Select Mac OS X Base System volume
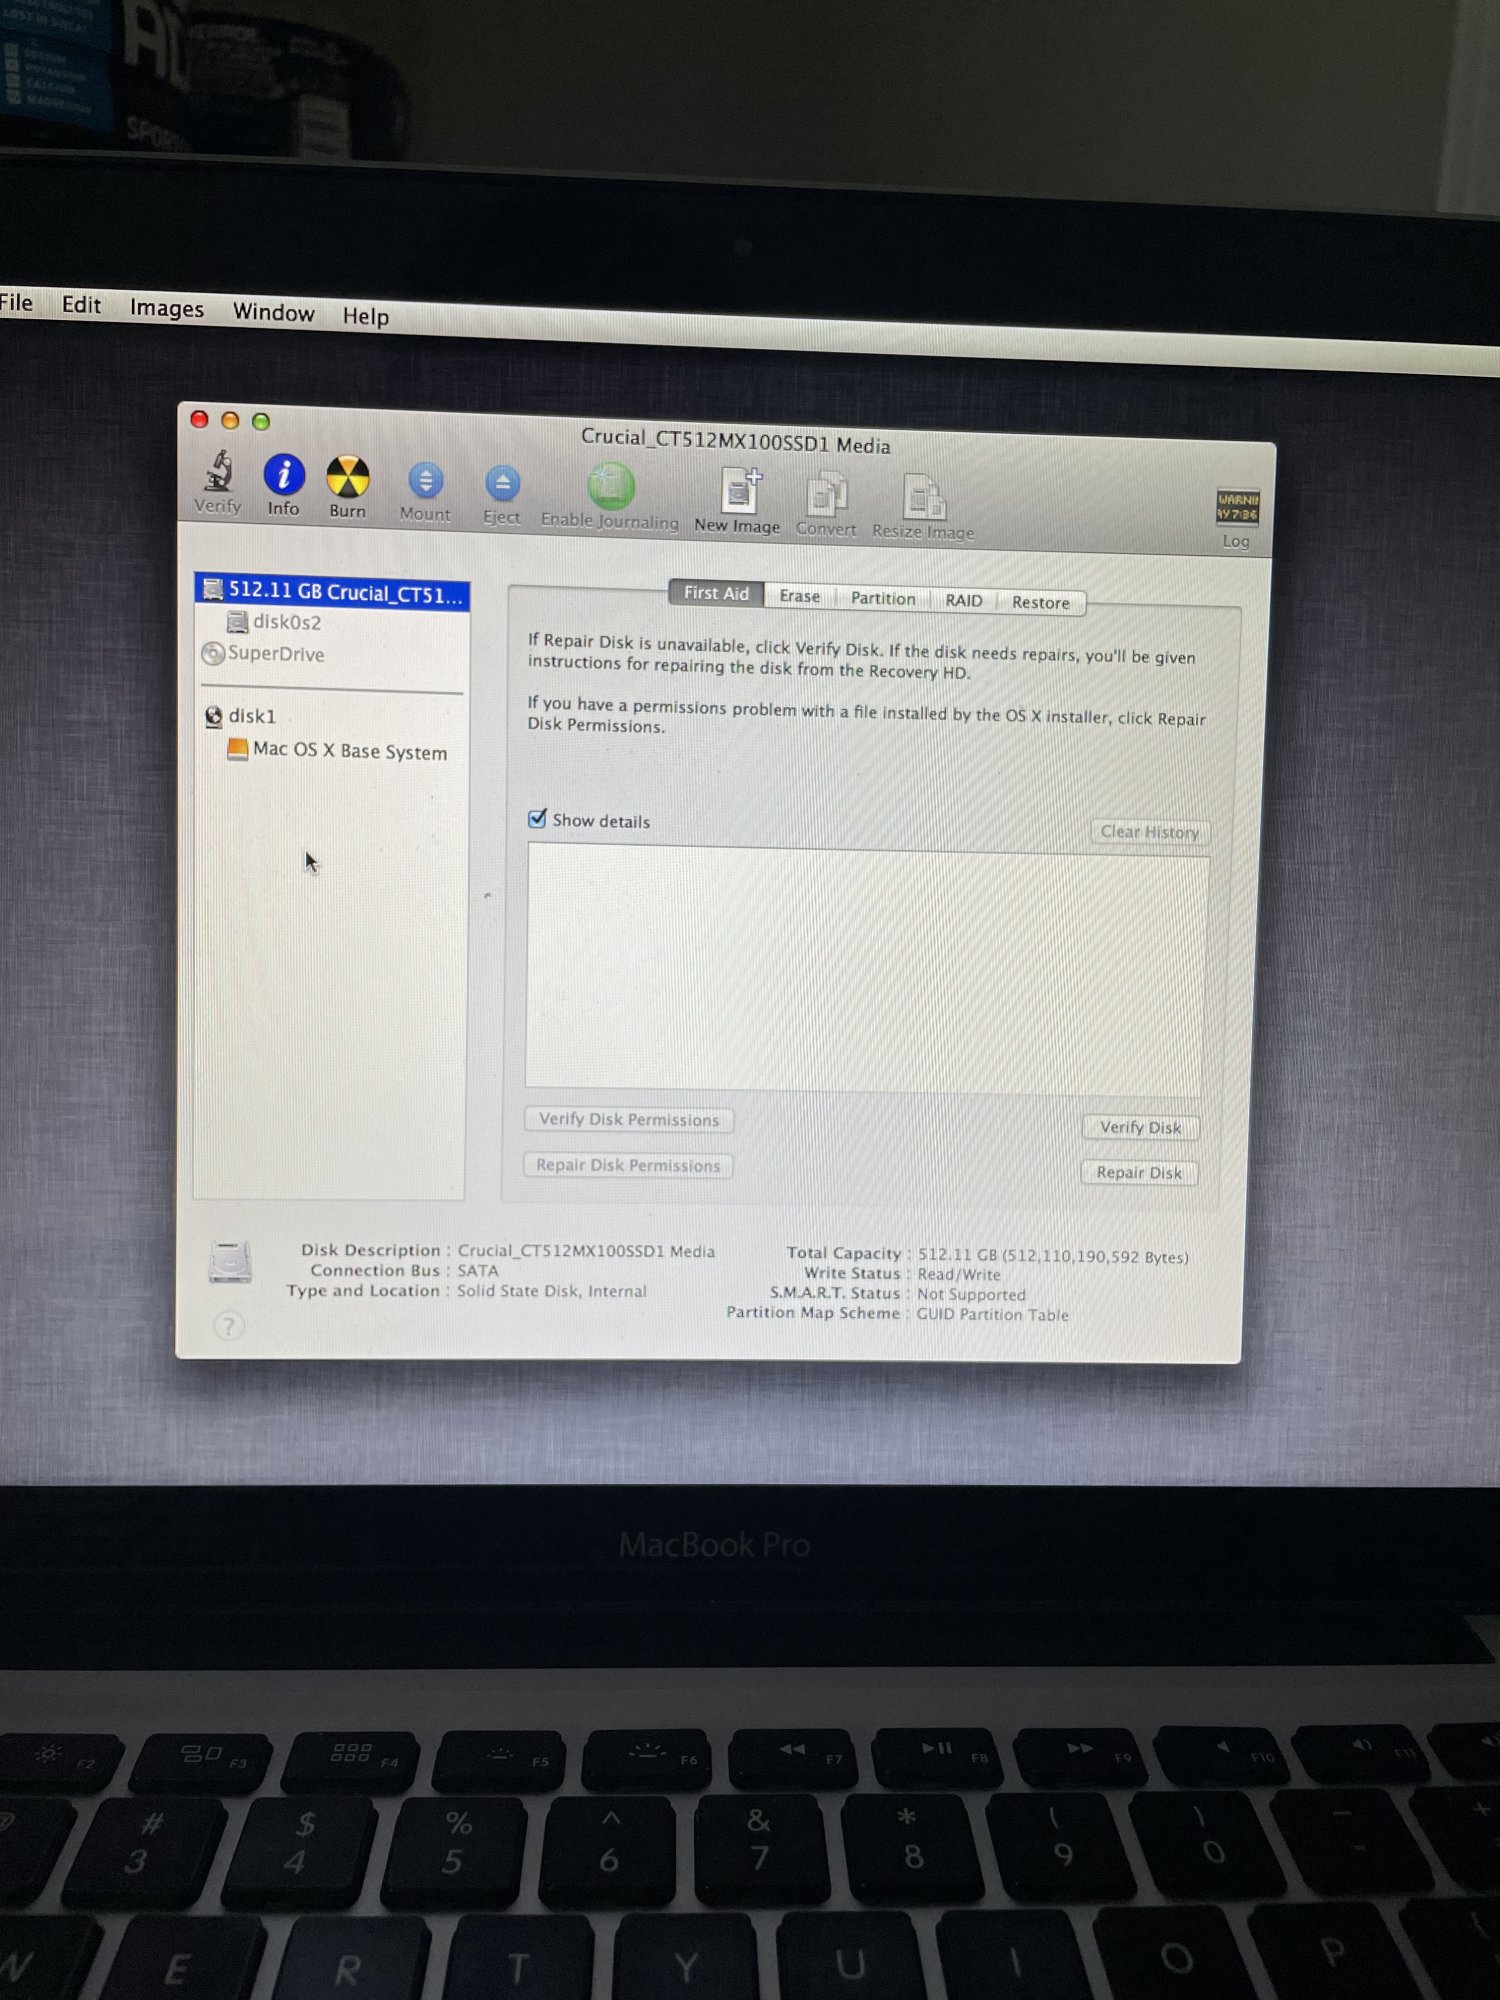The height and width of the screenshot is (2000, 1500). click(338, 750)
